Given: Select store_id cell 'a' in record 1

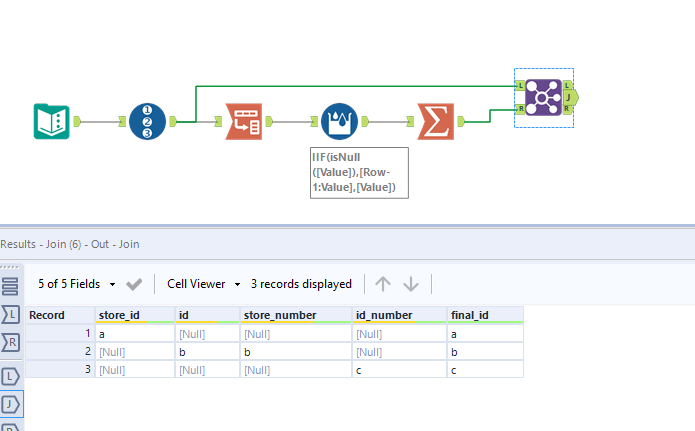Looking at the screenshot, I should click(x=135, y=334).
